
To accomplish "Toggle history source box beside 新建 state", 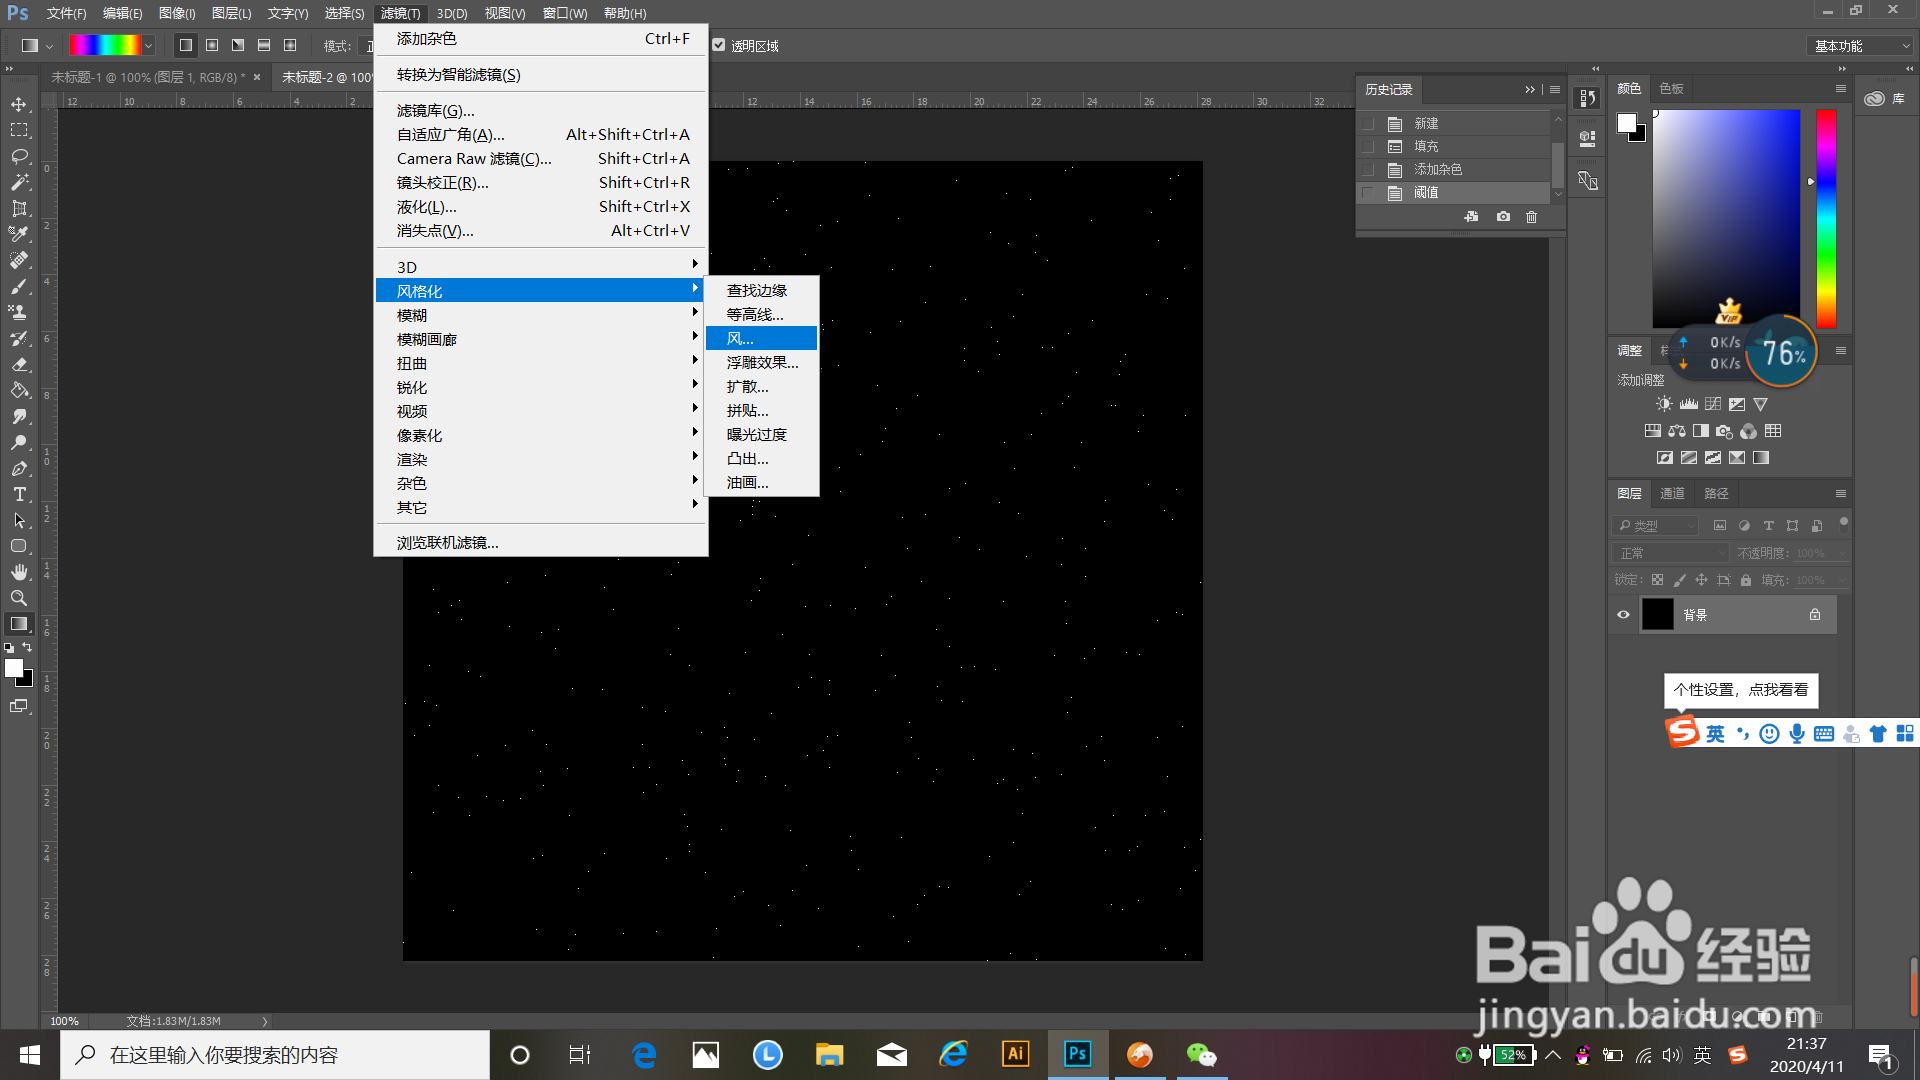I will pos(1368,124).
